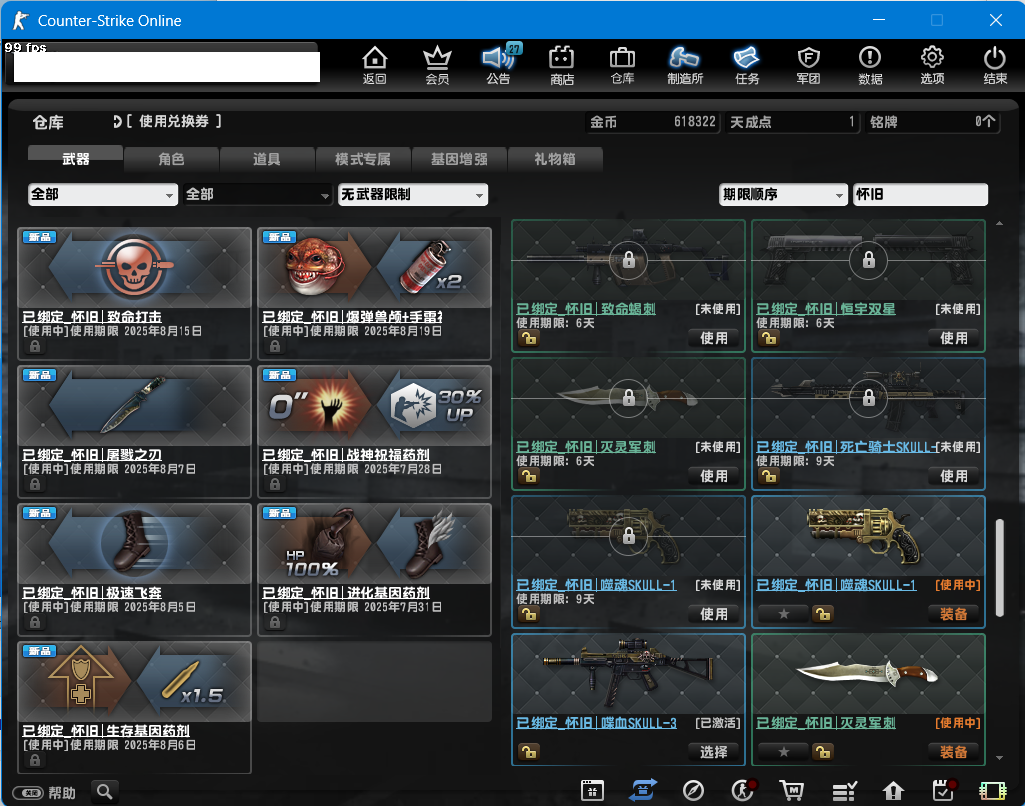Click the checklist icon in bottom bar
Image resolution: width=1025 pixels, height=806 pixels.
(x=844, y=790)
